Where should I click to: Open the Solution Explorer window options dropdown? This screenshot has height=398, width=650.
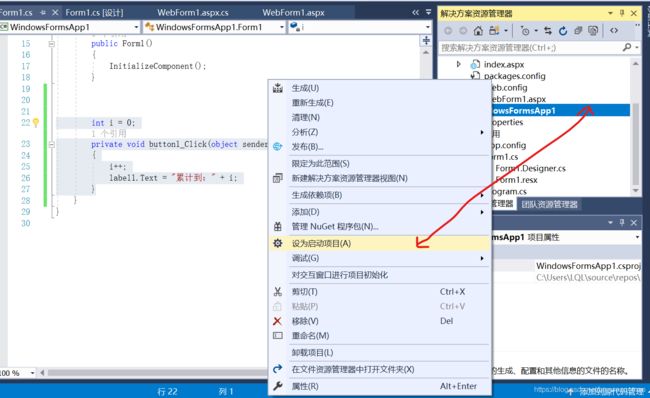pyautogui.click(x=610, y=13)
